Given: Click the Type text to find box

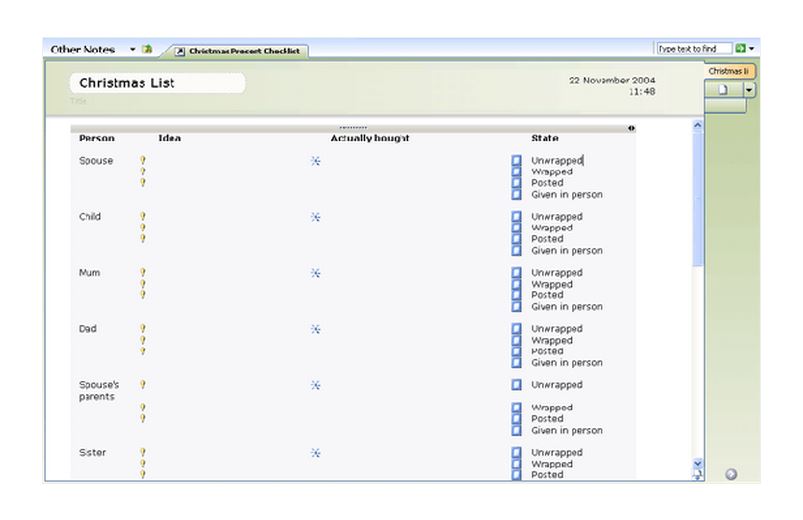Looking at the screenshot, I should 693,49.
